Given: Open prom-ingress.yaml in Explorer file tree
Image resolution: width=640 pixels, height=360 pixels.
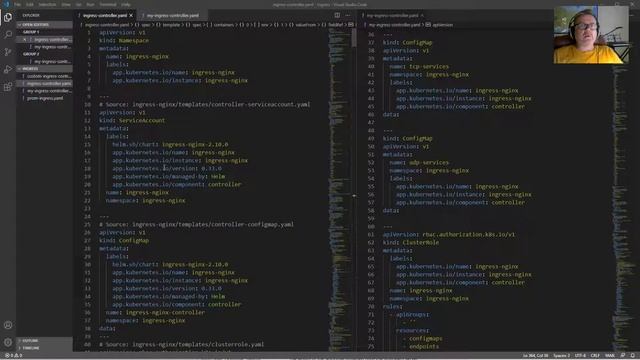Looking at the screenshot, I should point(45,98).
